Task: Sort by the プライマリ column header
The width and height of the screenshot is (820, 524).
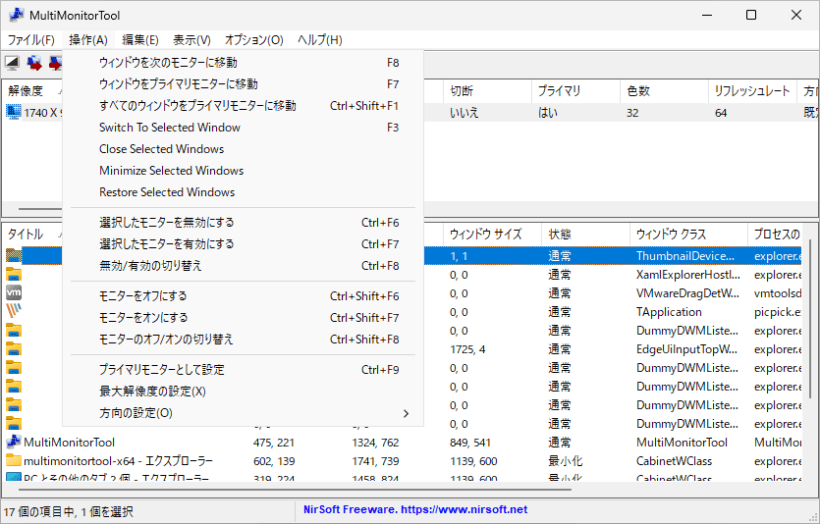Action: point(575,91)
